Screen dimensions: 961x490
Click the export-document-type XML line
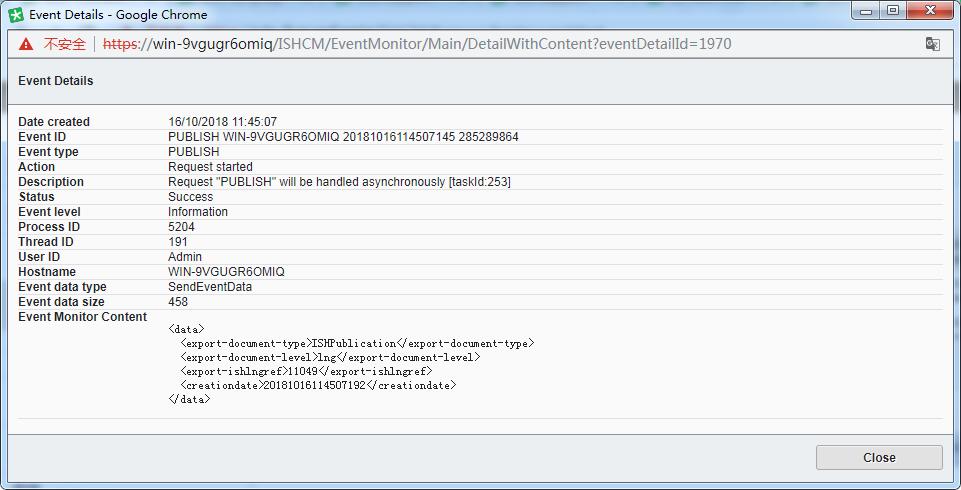pos(357,343)
